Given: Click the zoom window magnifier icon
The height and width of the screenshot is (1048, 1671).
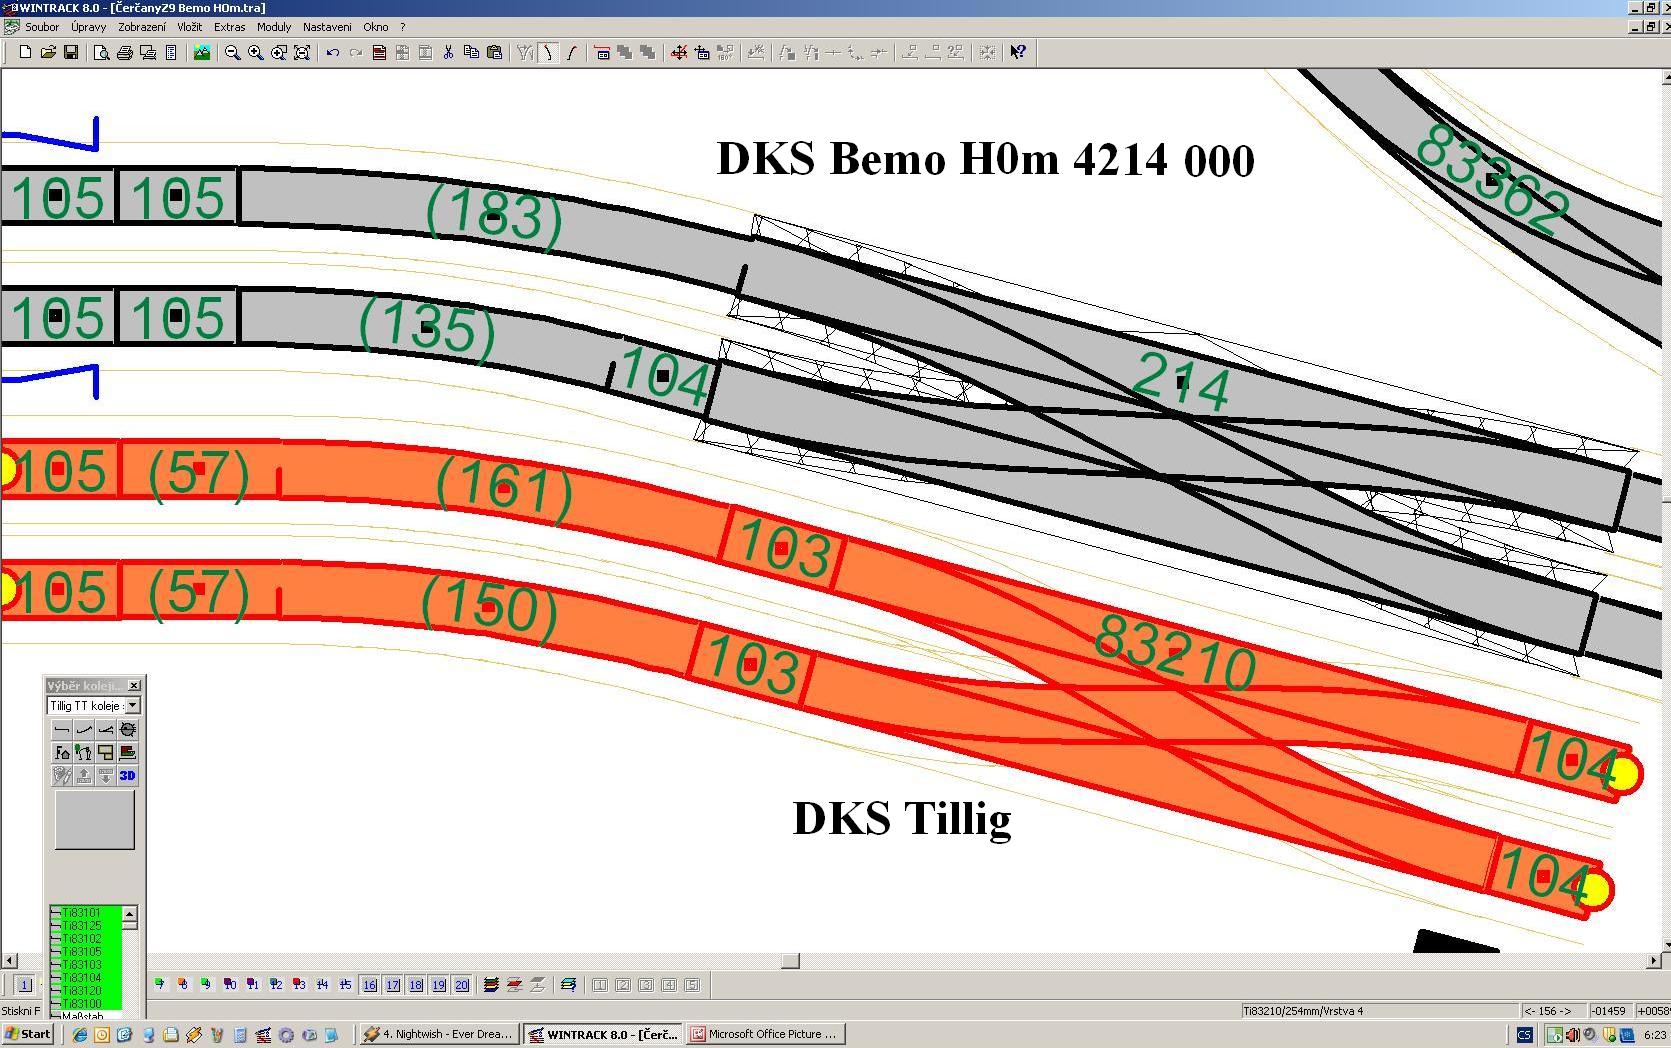Looking at the screenshot, I should pyautogui.click(x=279, y=53).
